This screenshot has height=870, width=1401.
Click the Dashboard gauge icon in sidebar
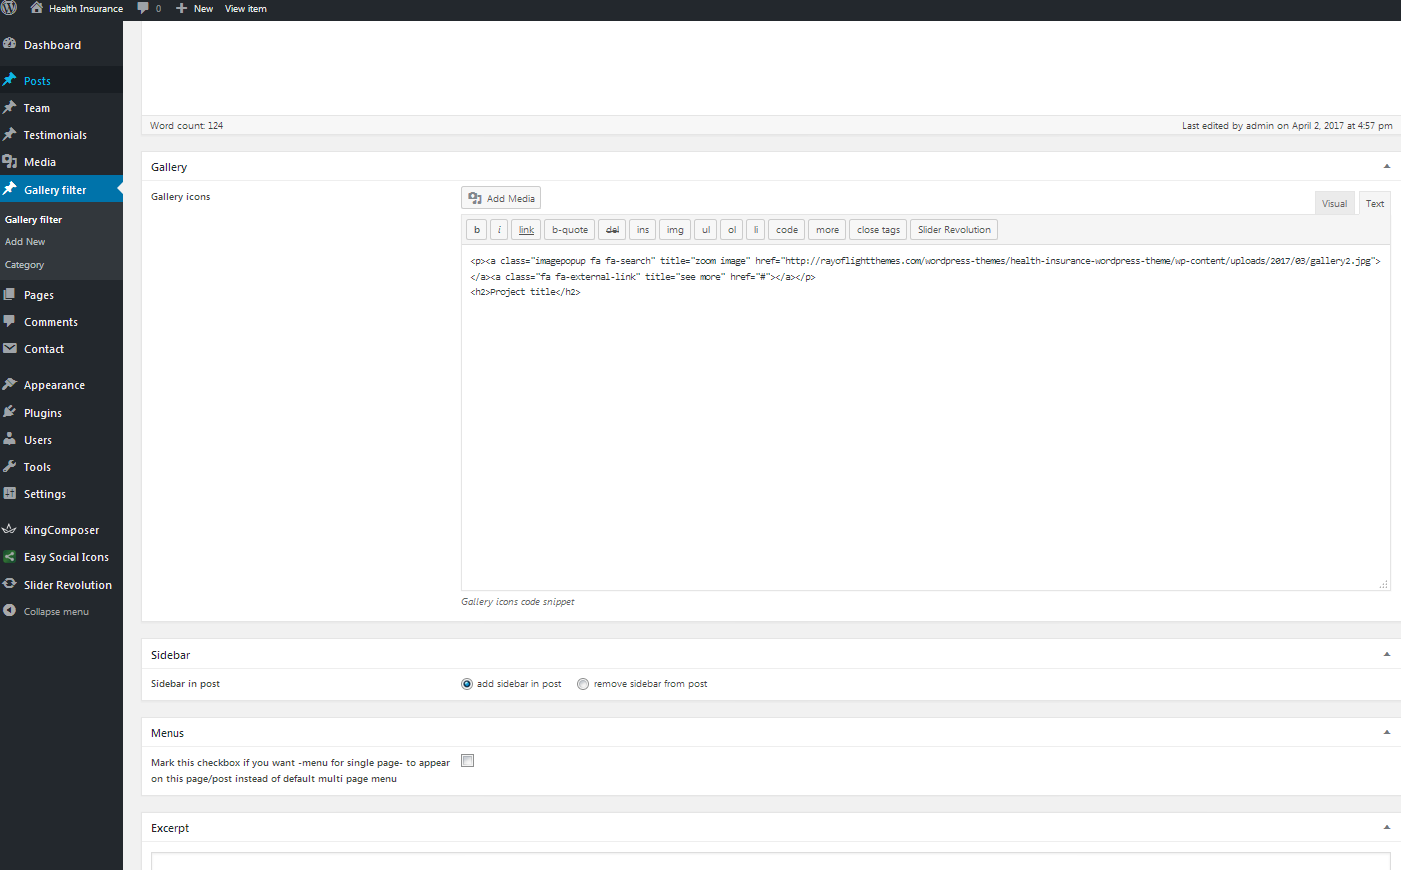10,44
